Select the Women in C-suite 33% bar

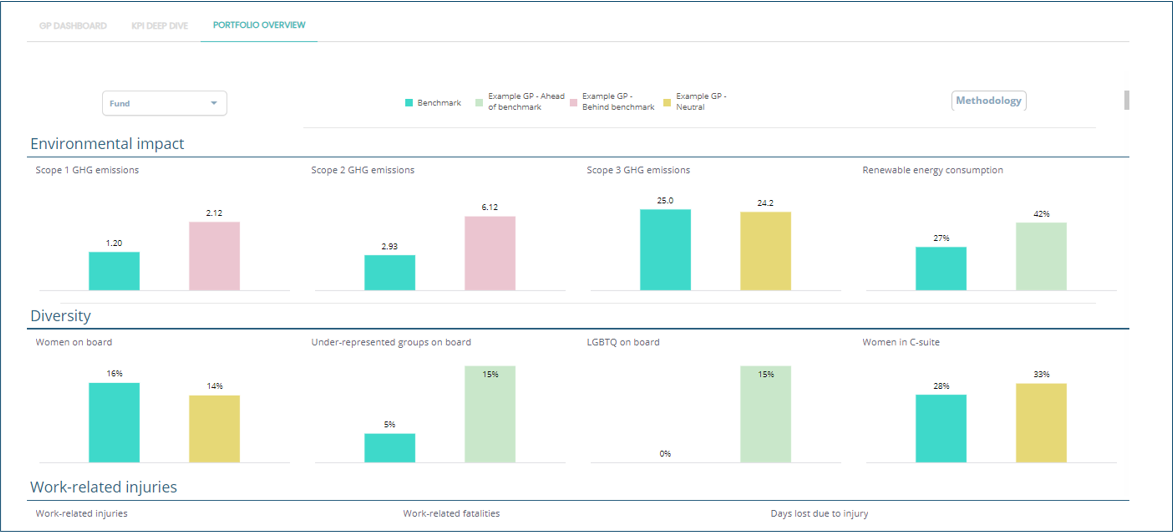tap(1041, 422)
